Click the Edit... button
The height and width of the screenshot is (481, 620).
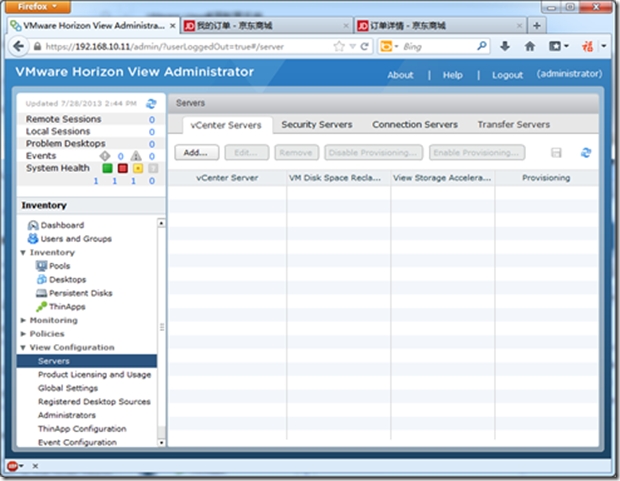247,153
